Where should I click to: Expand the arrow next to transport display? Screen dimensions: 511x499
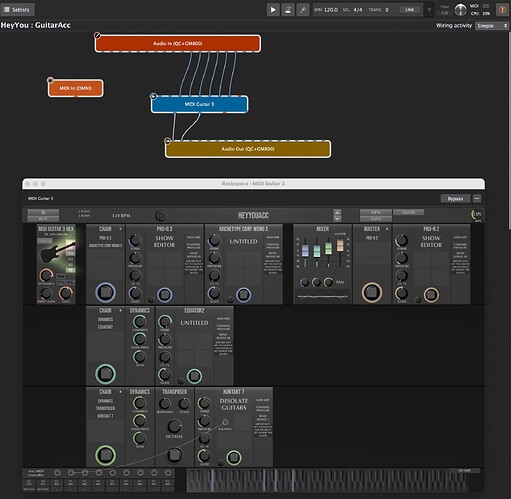pyautogui.click(x=429, y=10)
